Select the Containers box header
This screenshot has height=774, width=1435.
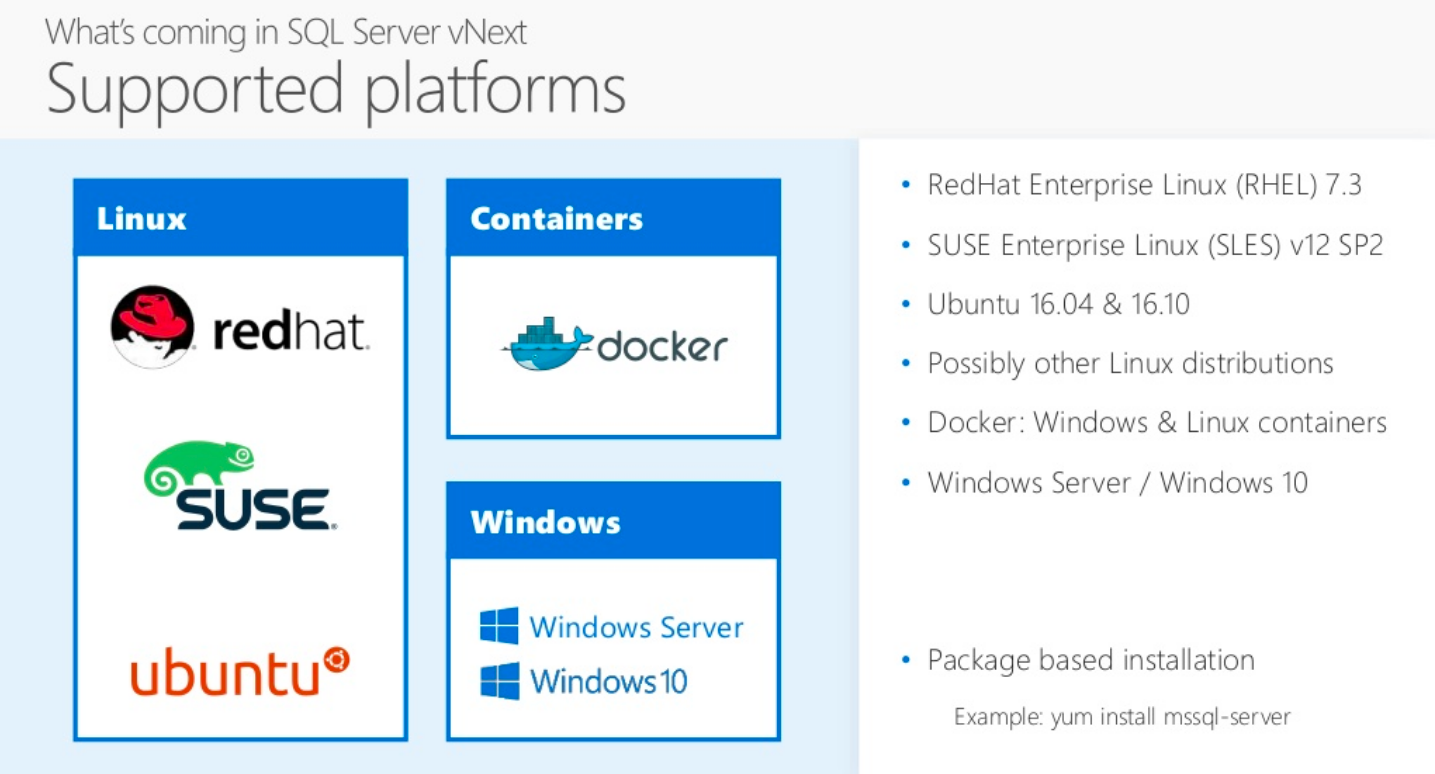tap(613, 218)
